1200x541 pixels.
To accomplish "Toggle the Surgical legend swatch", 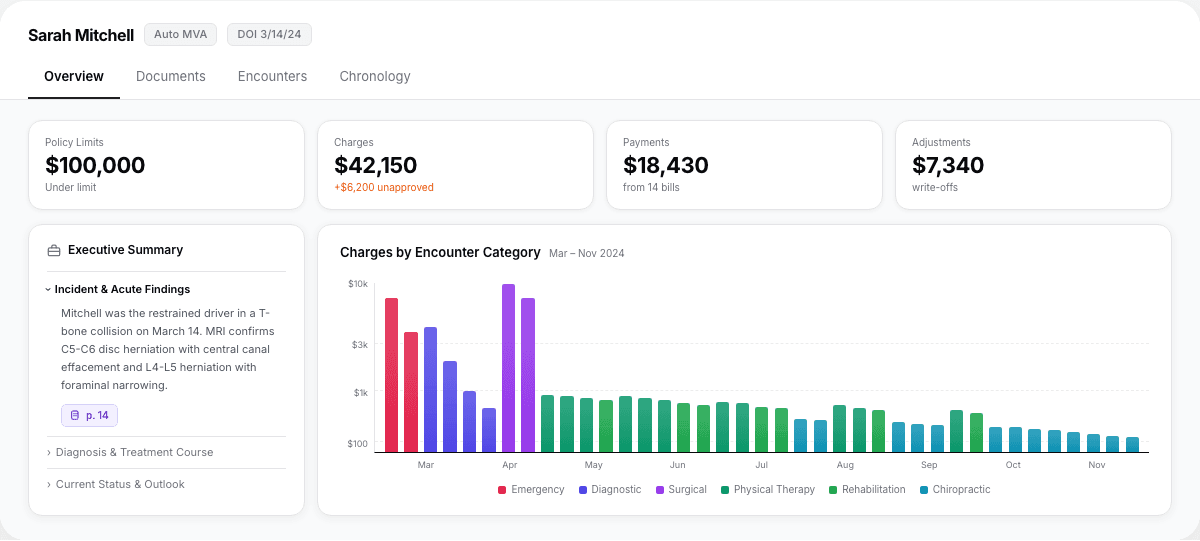I will [x=660, y=490].
